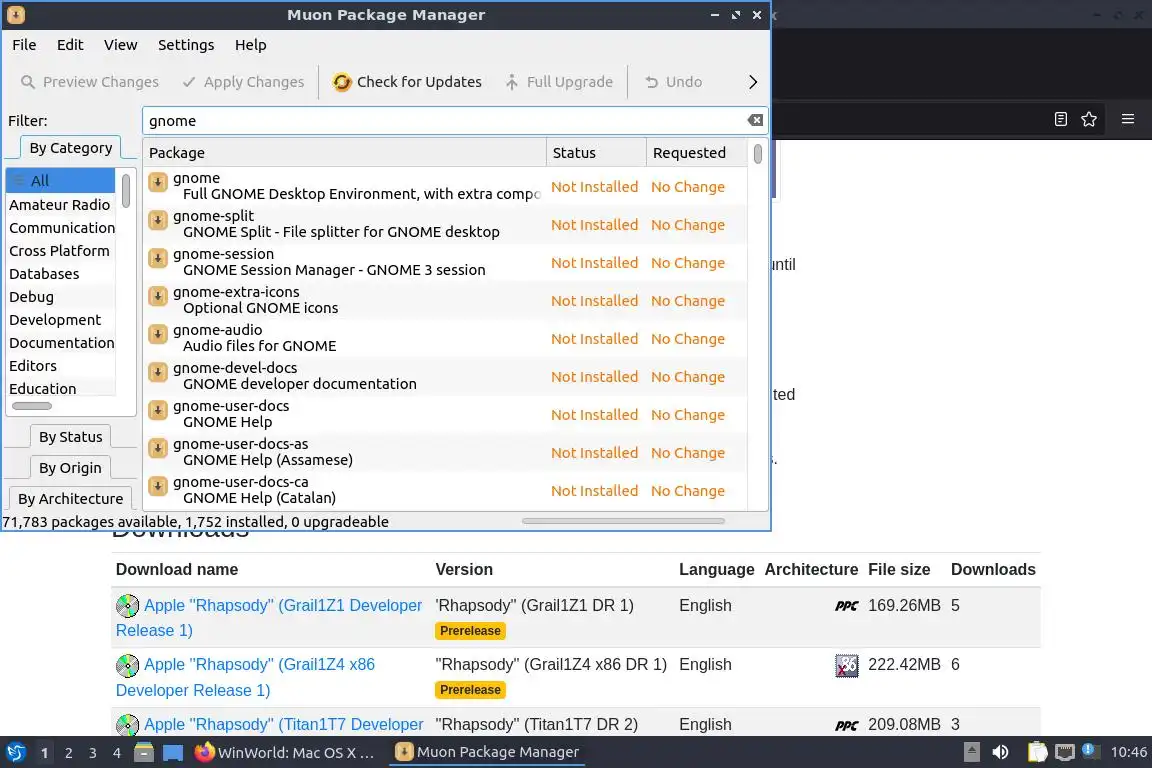
Task: Open the volume control in system tray
Action: pos(1001,753)
